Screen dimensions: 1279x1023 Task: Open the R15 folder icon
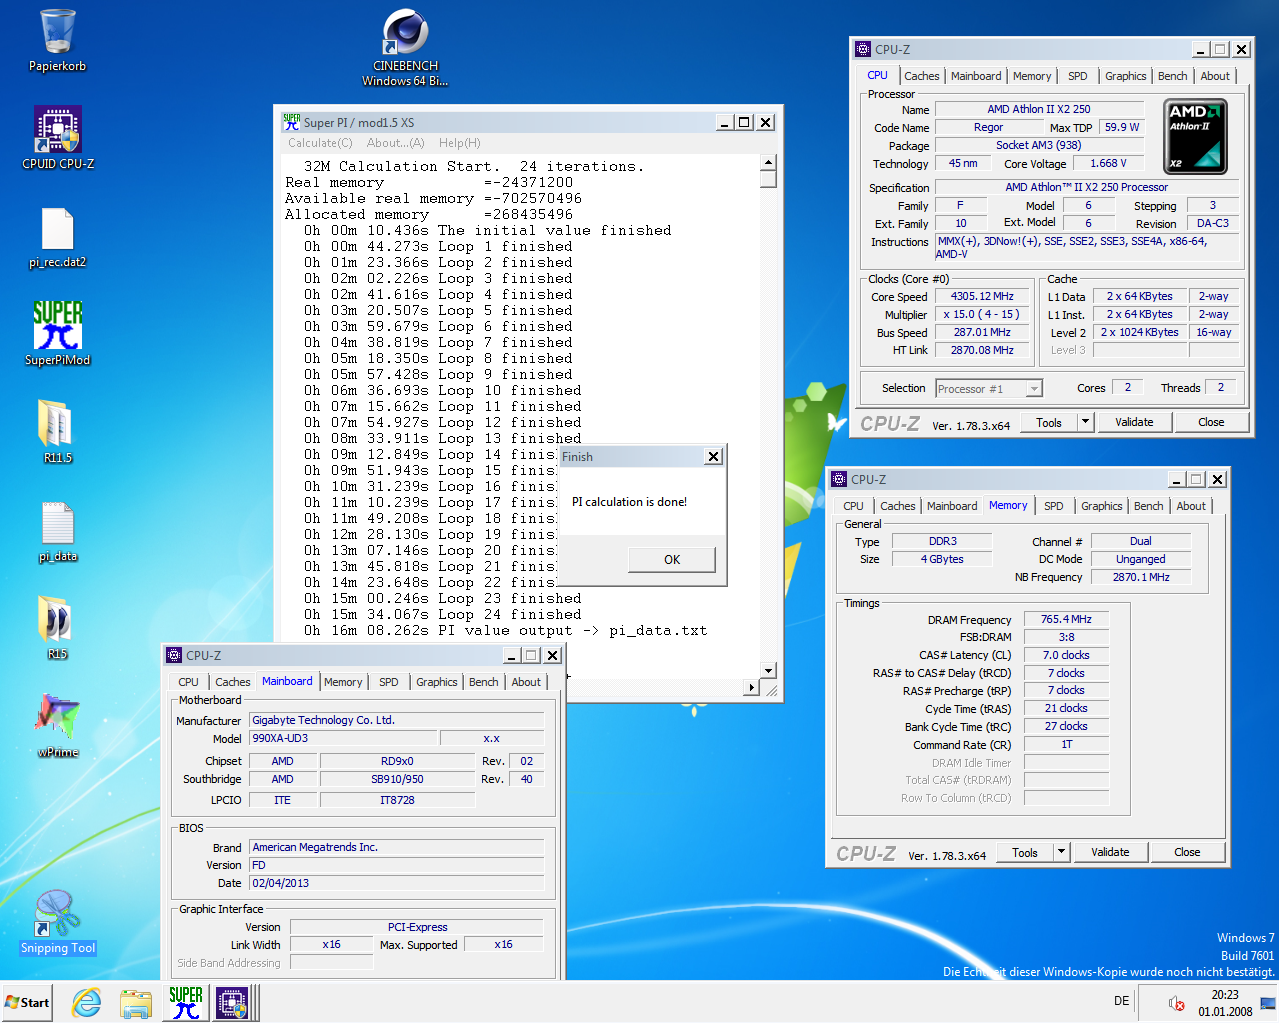click(x=58, y=627)
